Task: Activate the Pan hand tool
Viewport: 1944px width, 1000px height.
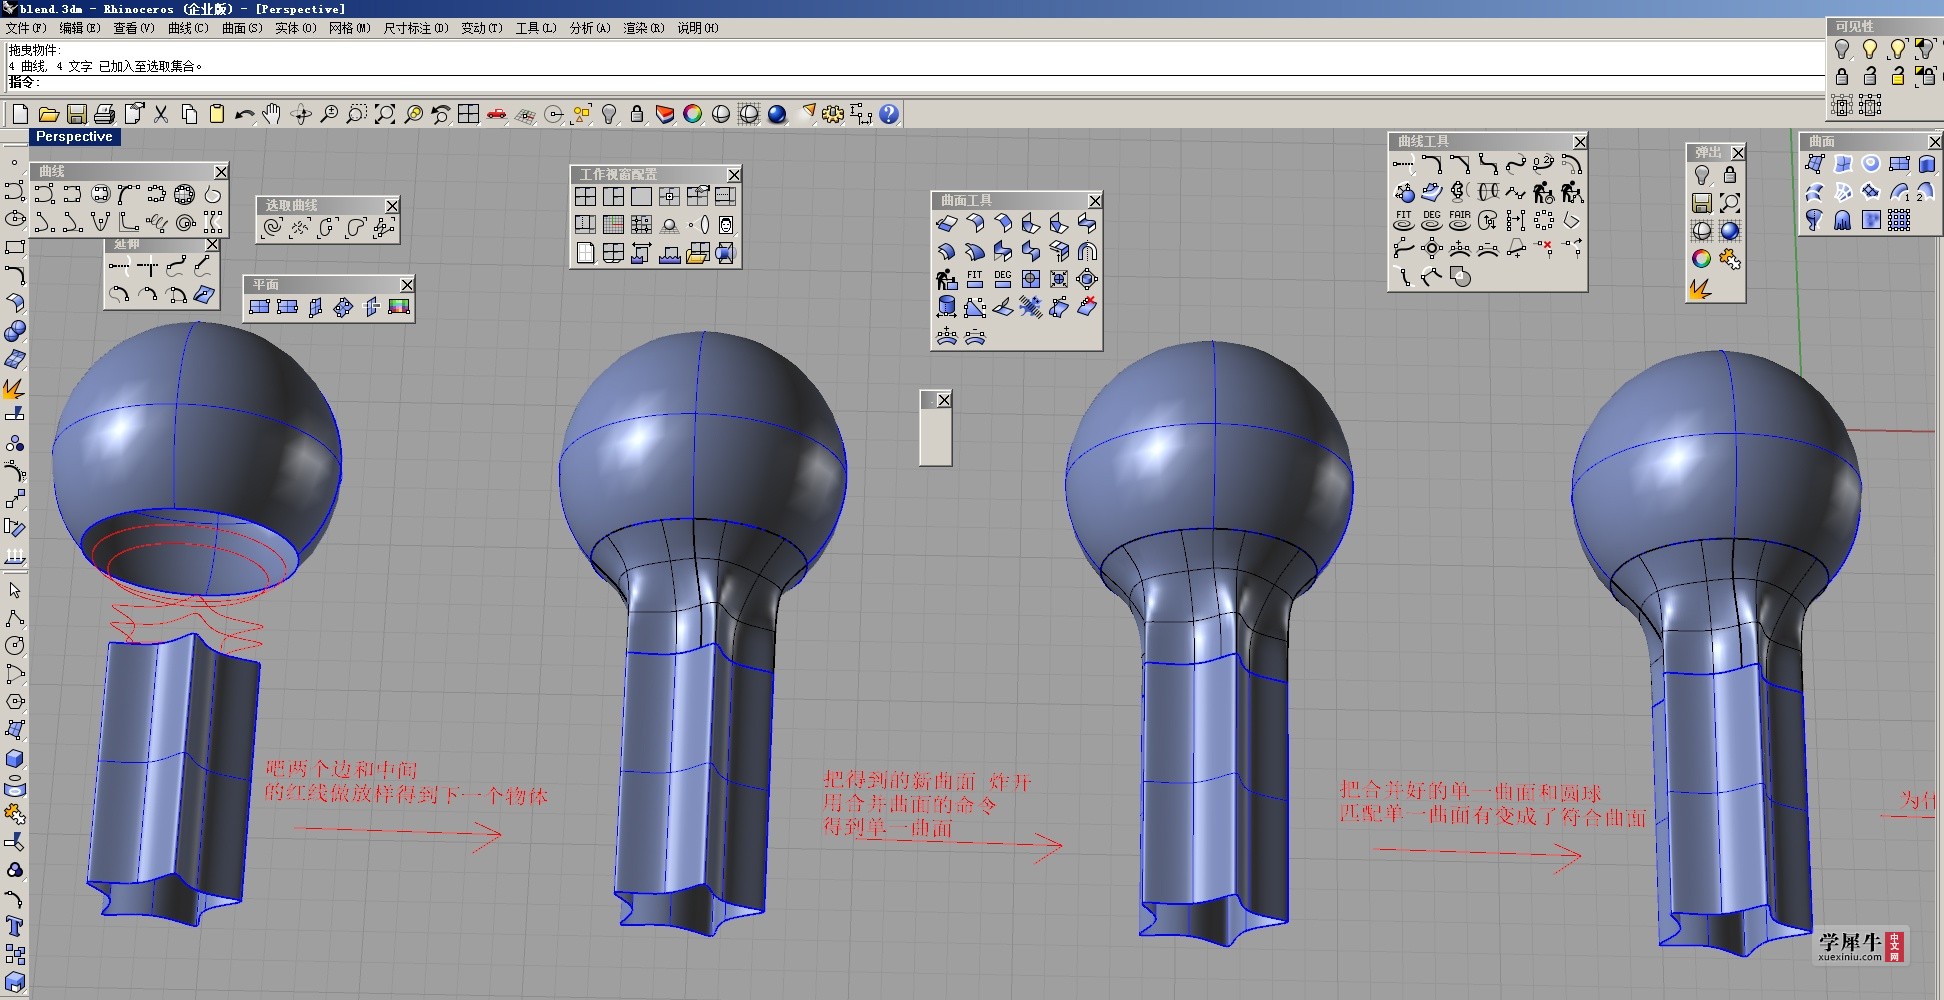Action: coord(272,114)
